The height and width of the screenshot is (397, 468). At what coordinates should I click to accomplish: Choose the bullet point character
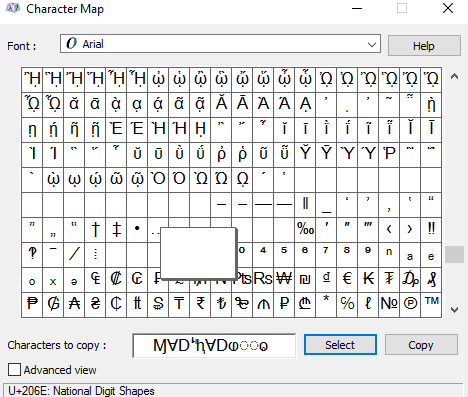pos(137,229)
